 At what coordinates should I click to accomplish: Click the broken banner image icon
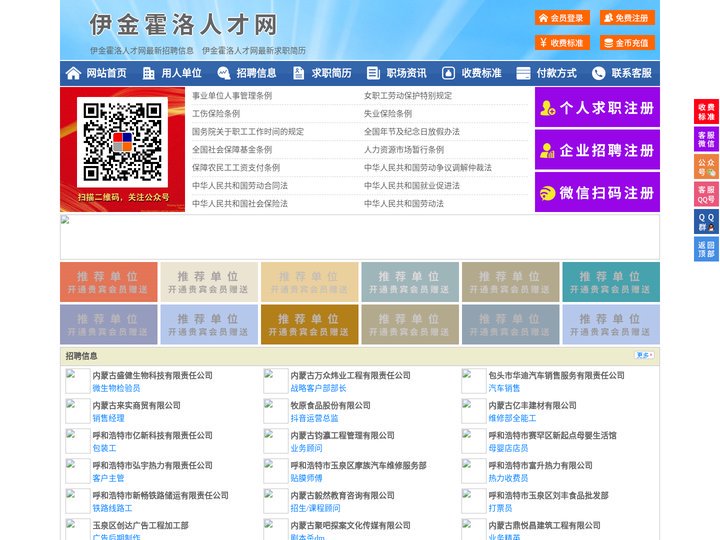(65, 219)
